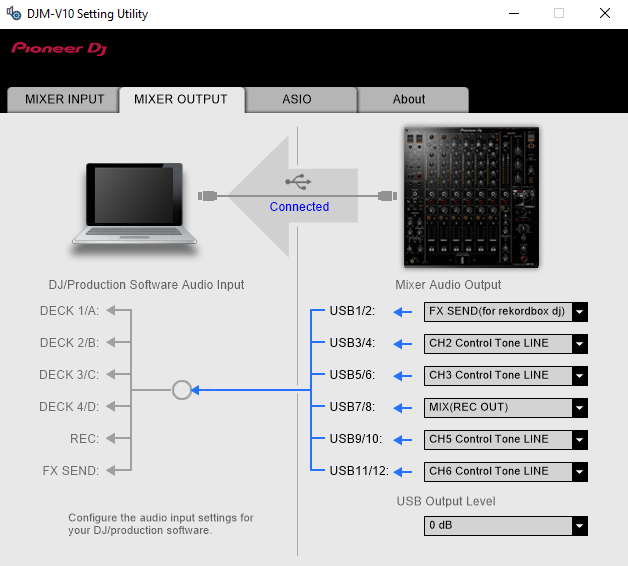Click the USB Output Level label
The height and width of the screenshot is (566, 628).
[446, 502]
